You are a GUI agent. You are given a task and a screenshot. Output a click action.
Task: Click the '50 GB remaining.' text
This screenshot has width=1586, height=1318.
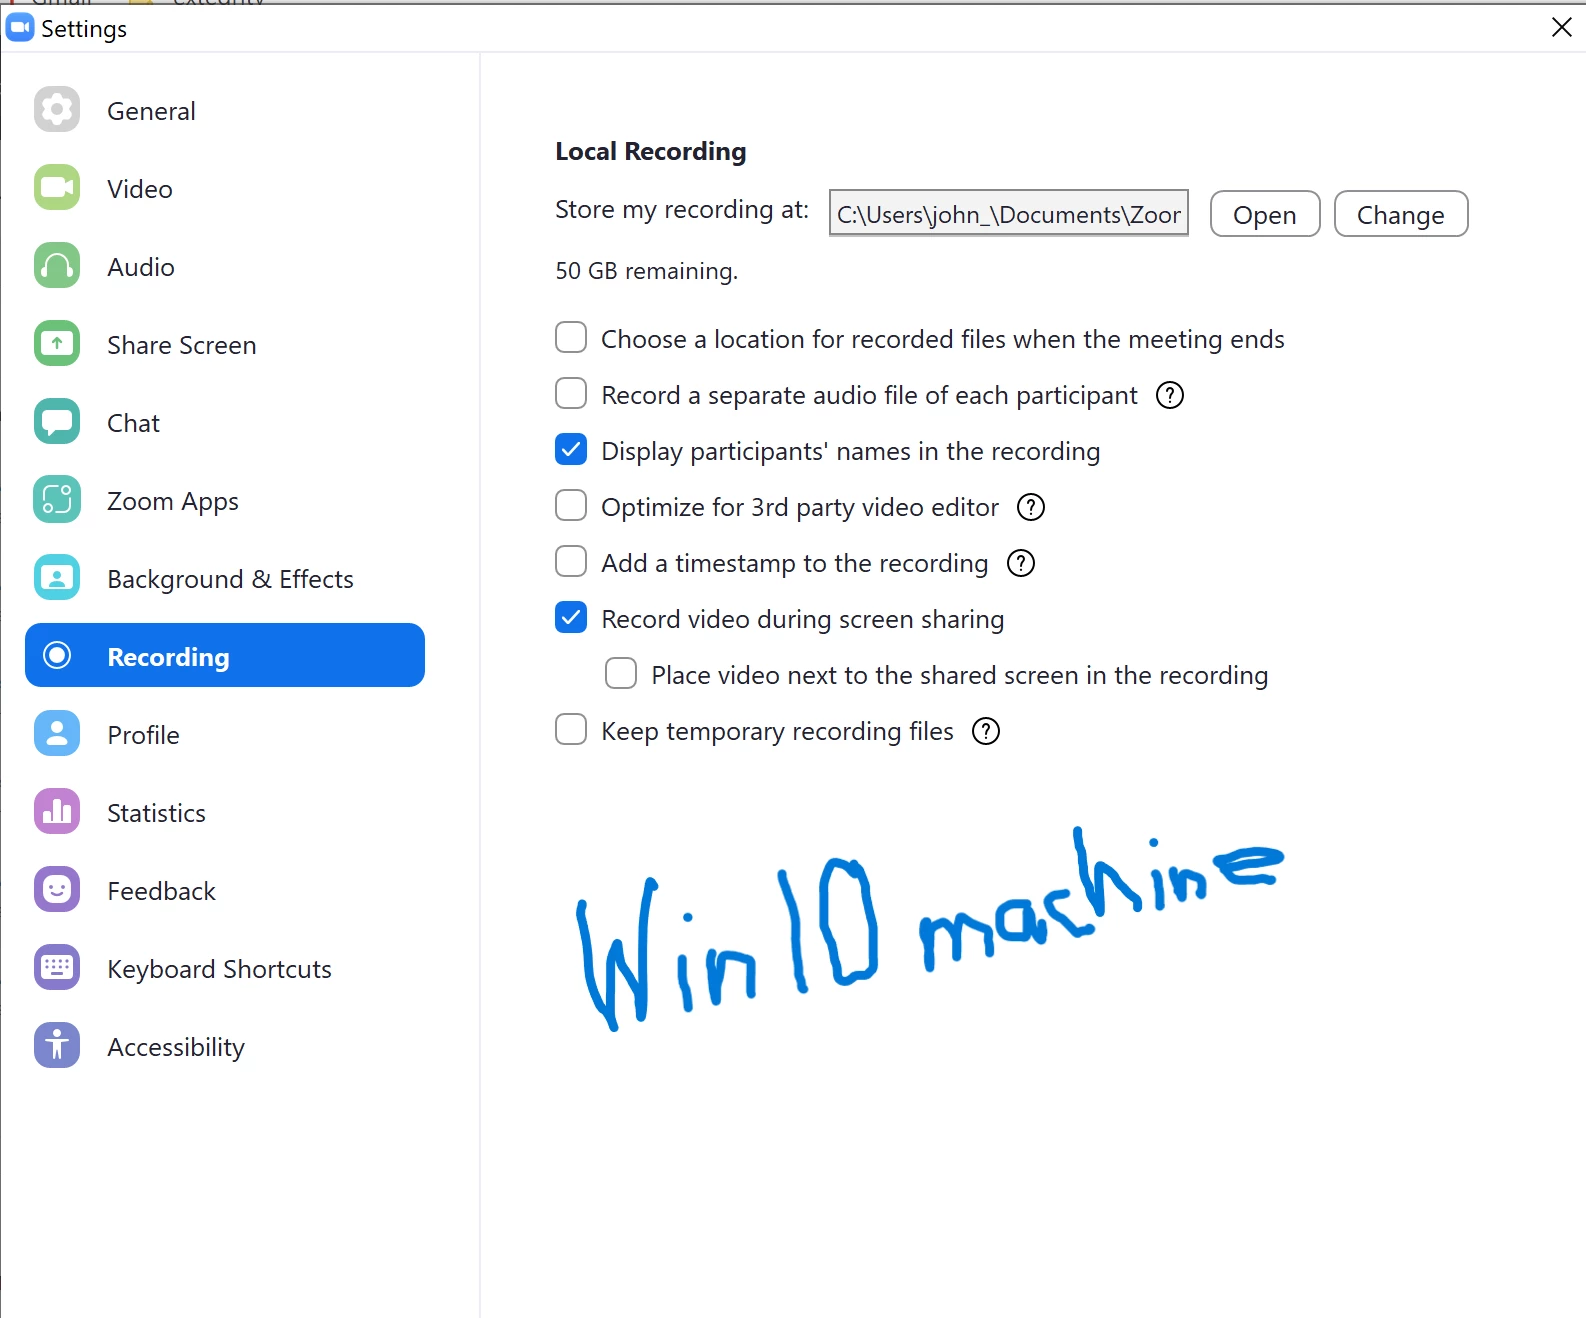coord(646,271)
